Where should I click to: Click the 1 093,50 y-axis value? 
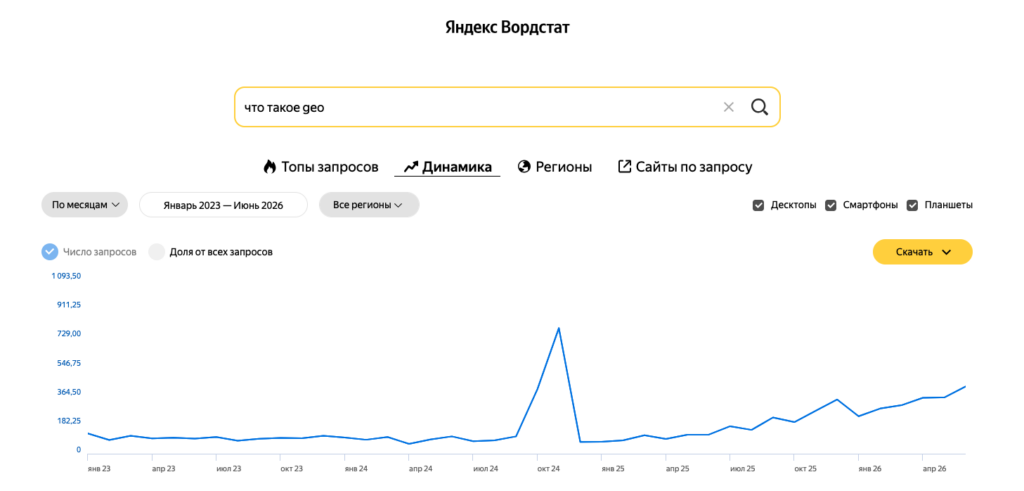coord(67,276)
